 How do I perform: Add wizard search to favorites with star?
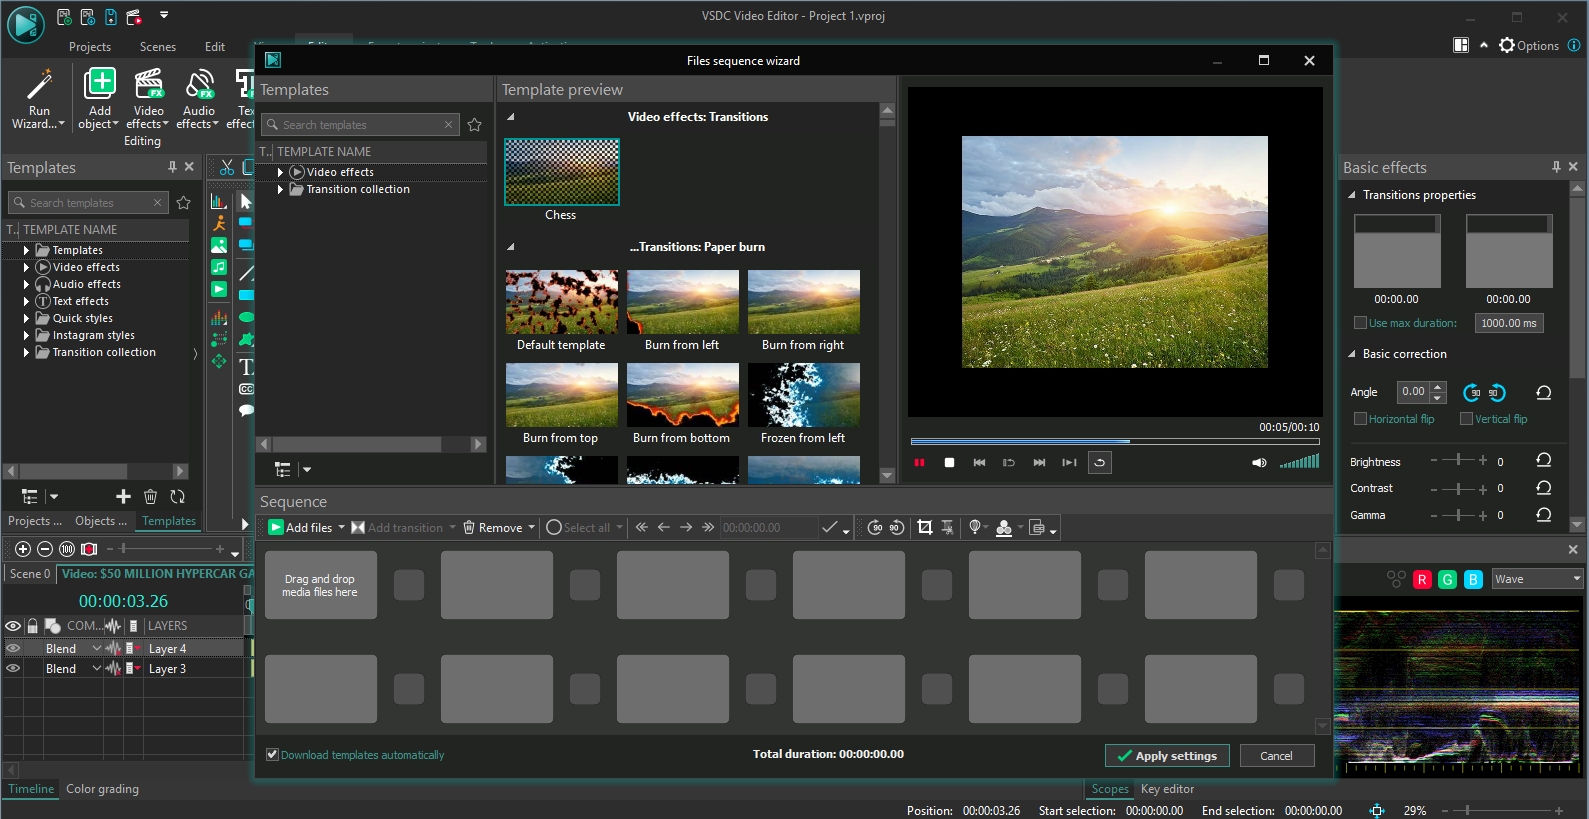coord(475,125)
